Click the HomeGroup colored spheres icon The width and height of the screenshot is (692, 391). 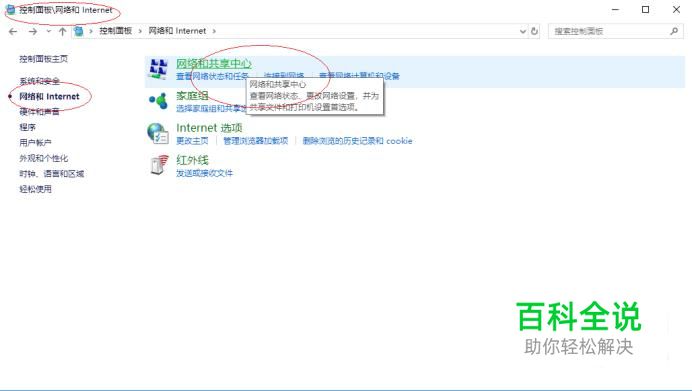158,101
